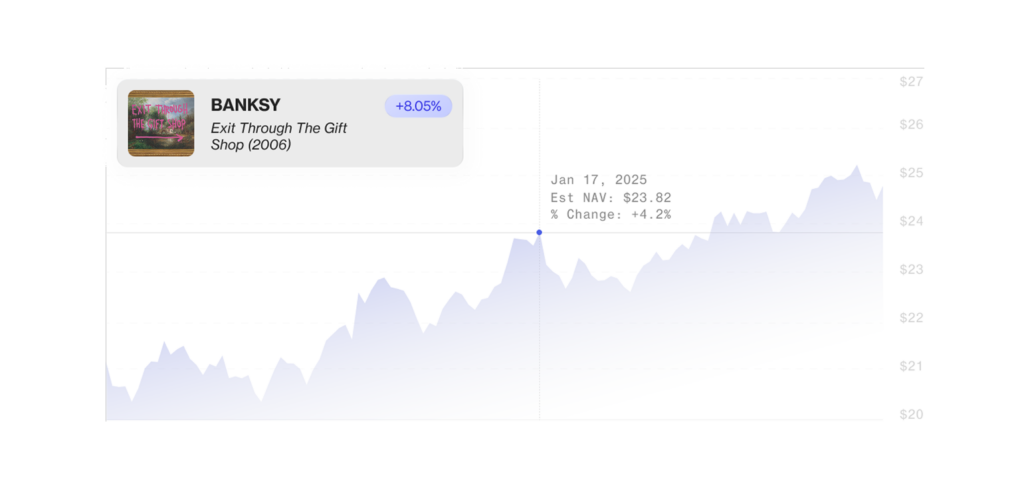
Task: Click the % Change +4.2% tooltip line
Action: tap(610, 214)
